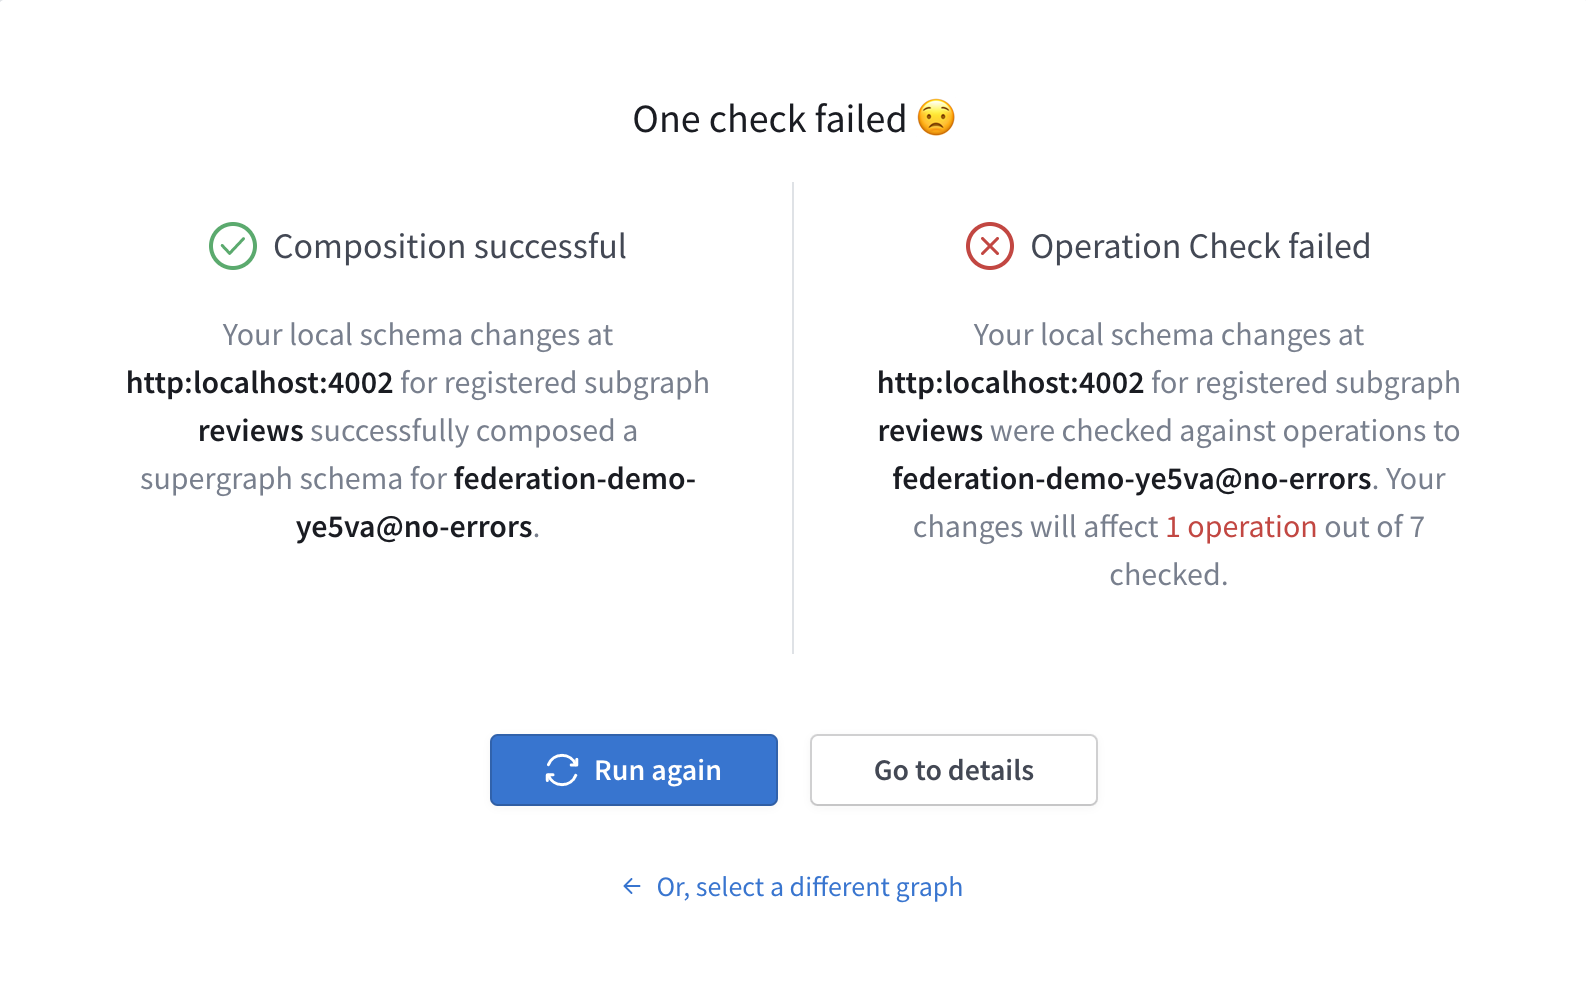Image resolution: width=1586 pixels, height=992 pixels.
Task: Click the red Operation Check failed icon
Action: (988, 246)
